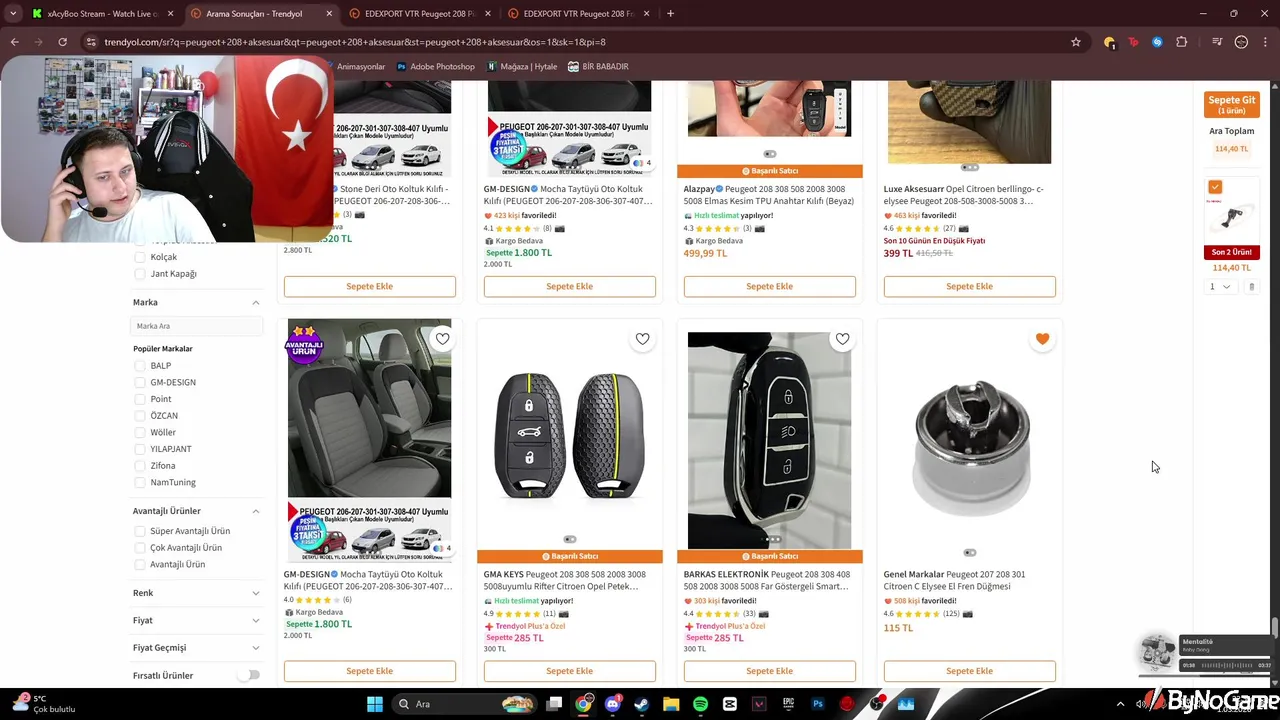Favorite the BARKAS ELEKTRONİK key cover
Image resolution: width=1280 pixels, height=720 pixels.
coord(842,339)
